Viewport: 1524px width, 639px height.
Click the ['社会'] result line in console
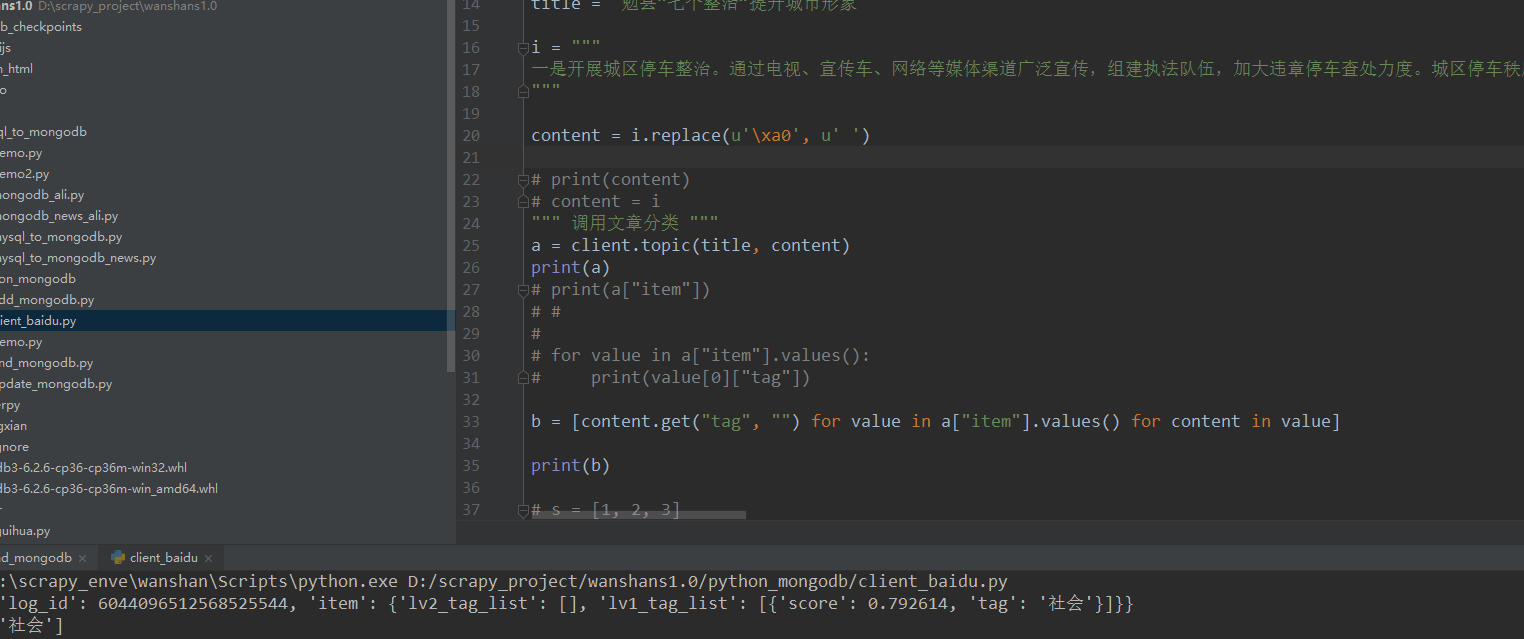[31, 626]
